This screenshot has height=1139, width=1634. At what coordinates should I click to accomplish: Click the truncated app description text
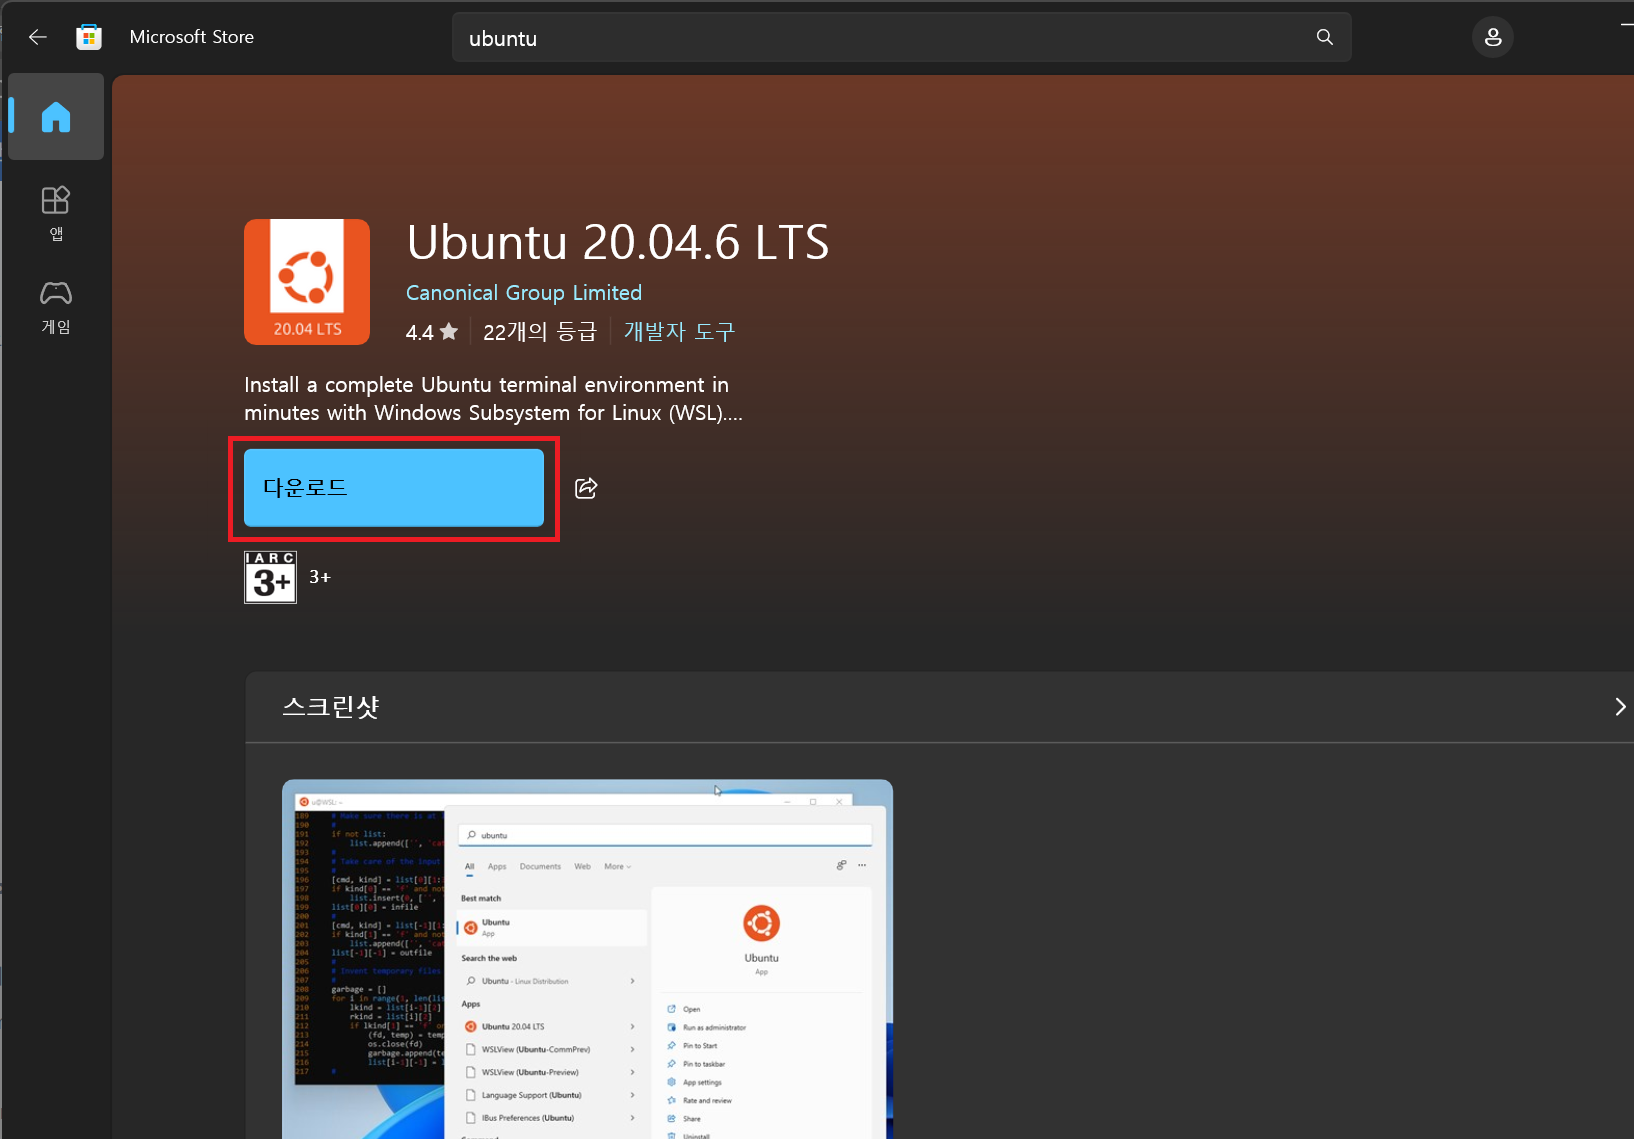tap(493, 399)
